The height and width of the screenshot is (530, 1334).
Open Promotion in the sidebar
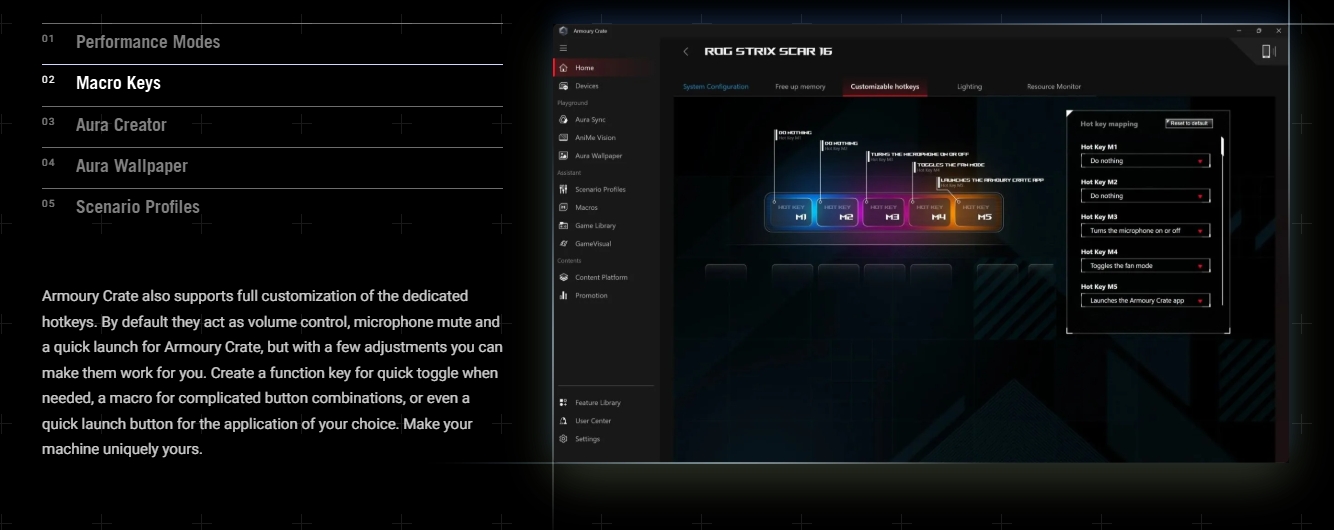pyautogui.click(x=584, y=295)
